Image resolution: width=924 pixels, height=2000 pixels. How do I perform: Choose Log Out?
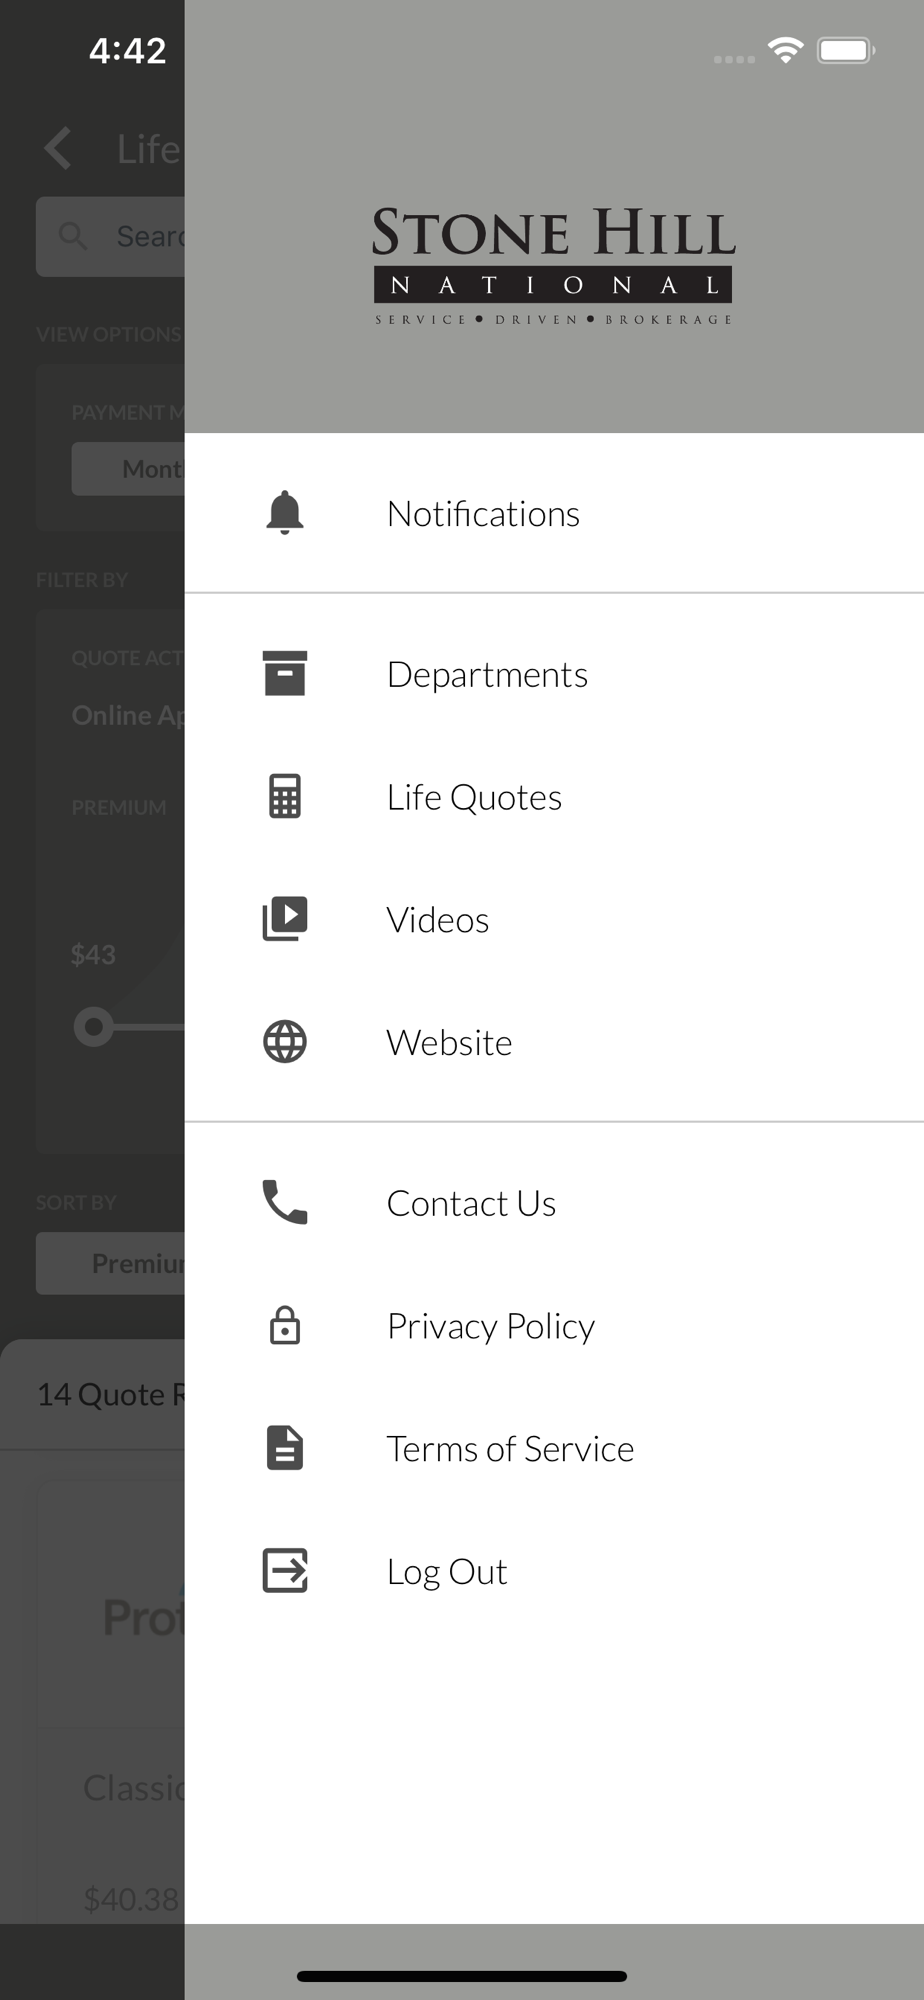pos(554,1571)
